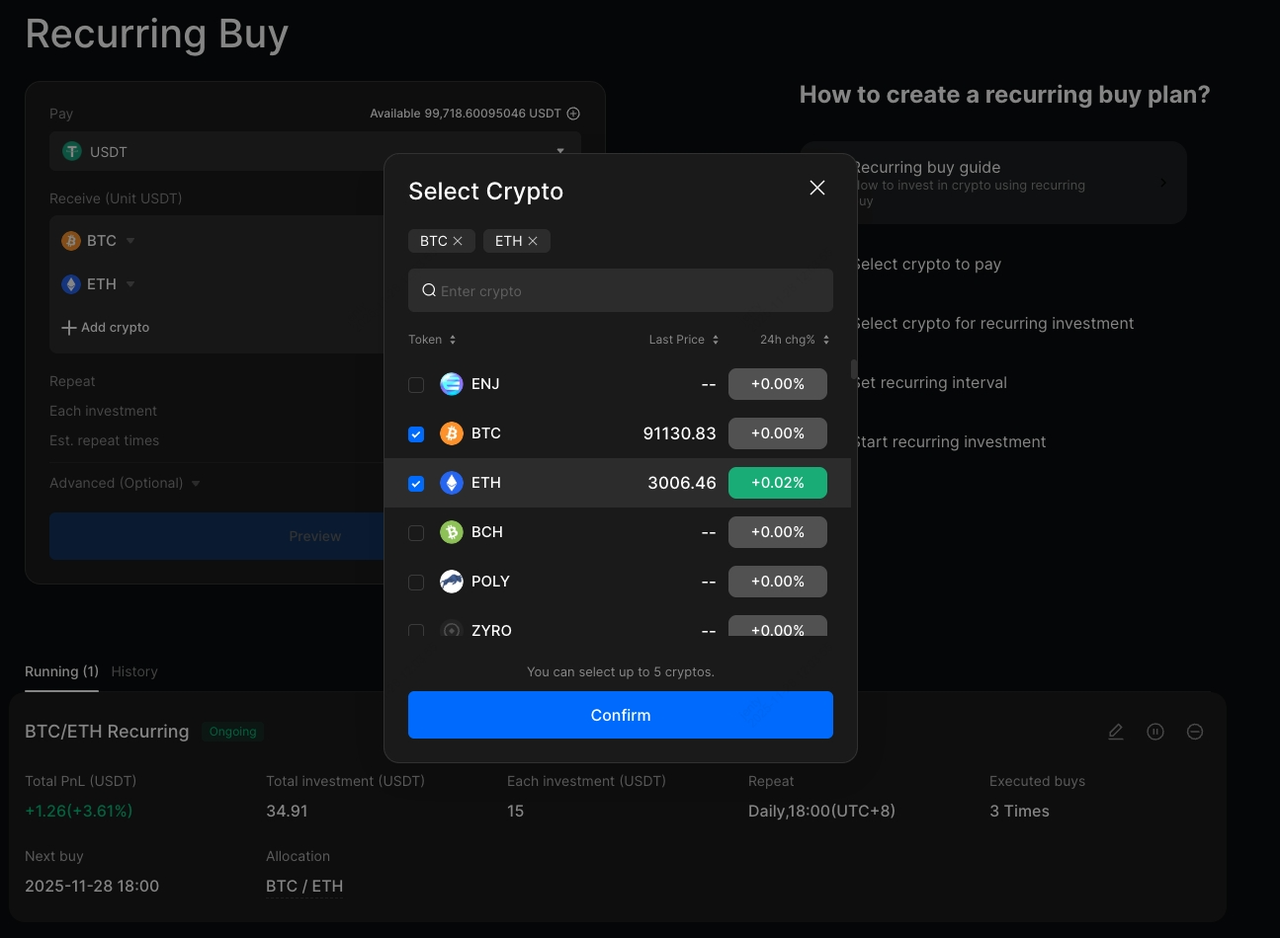Sort by Last Price column
Viewport: 1280px width, 938px height.
[x=683, y=340]
